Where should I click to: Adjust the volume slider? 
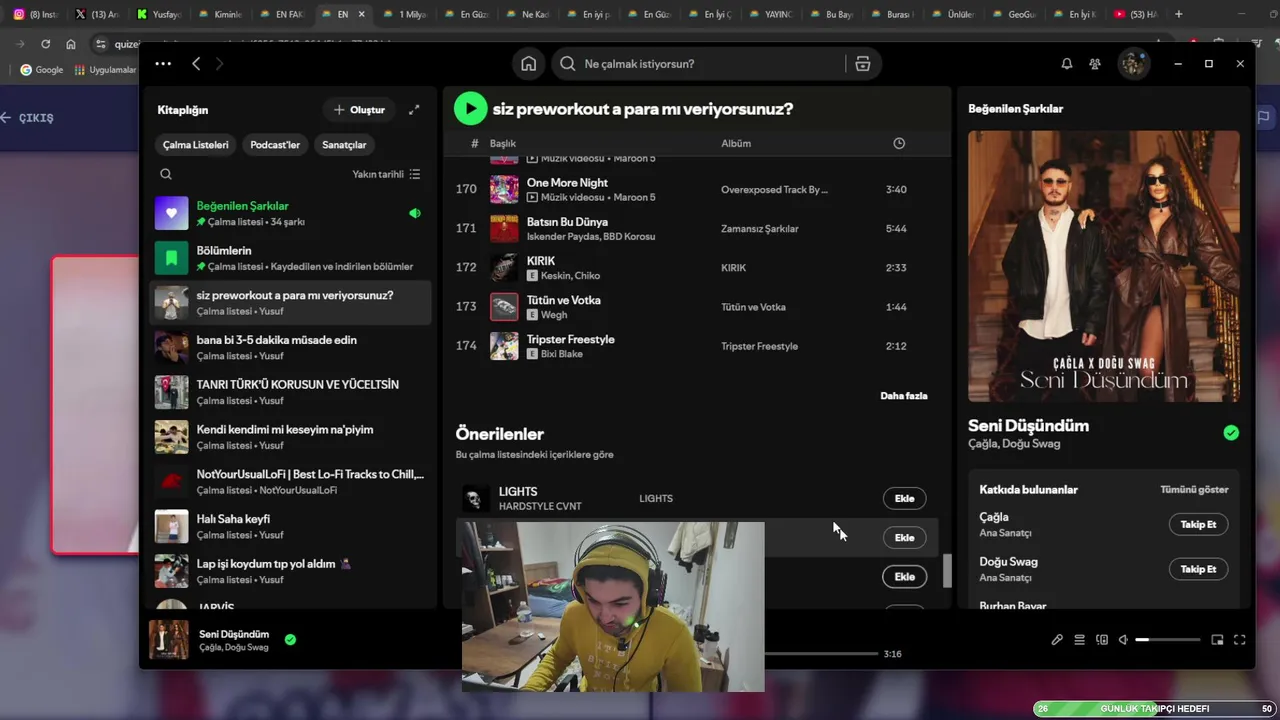1167,640
